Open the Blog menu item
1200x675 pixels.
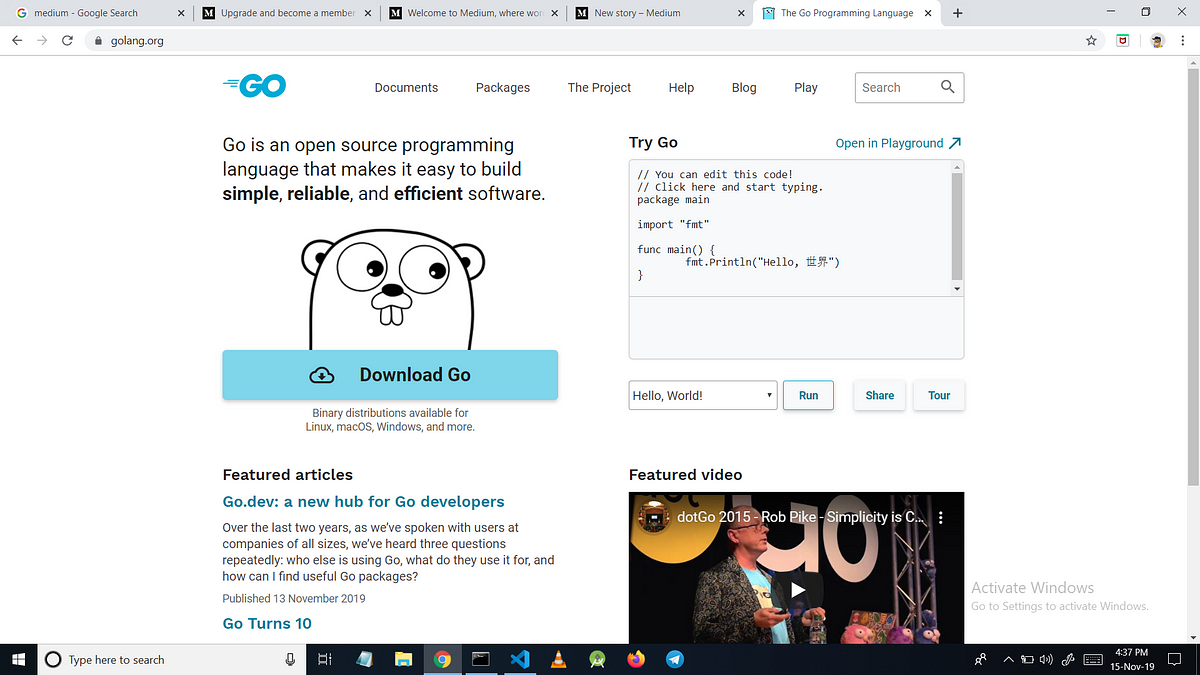[744, 87]
